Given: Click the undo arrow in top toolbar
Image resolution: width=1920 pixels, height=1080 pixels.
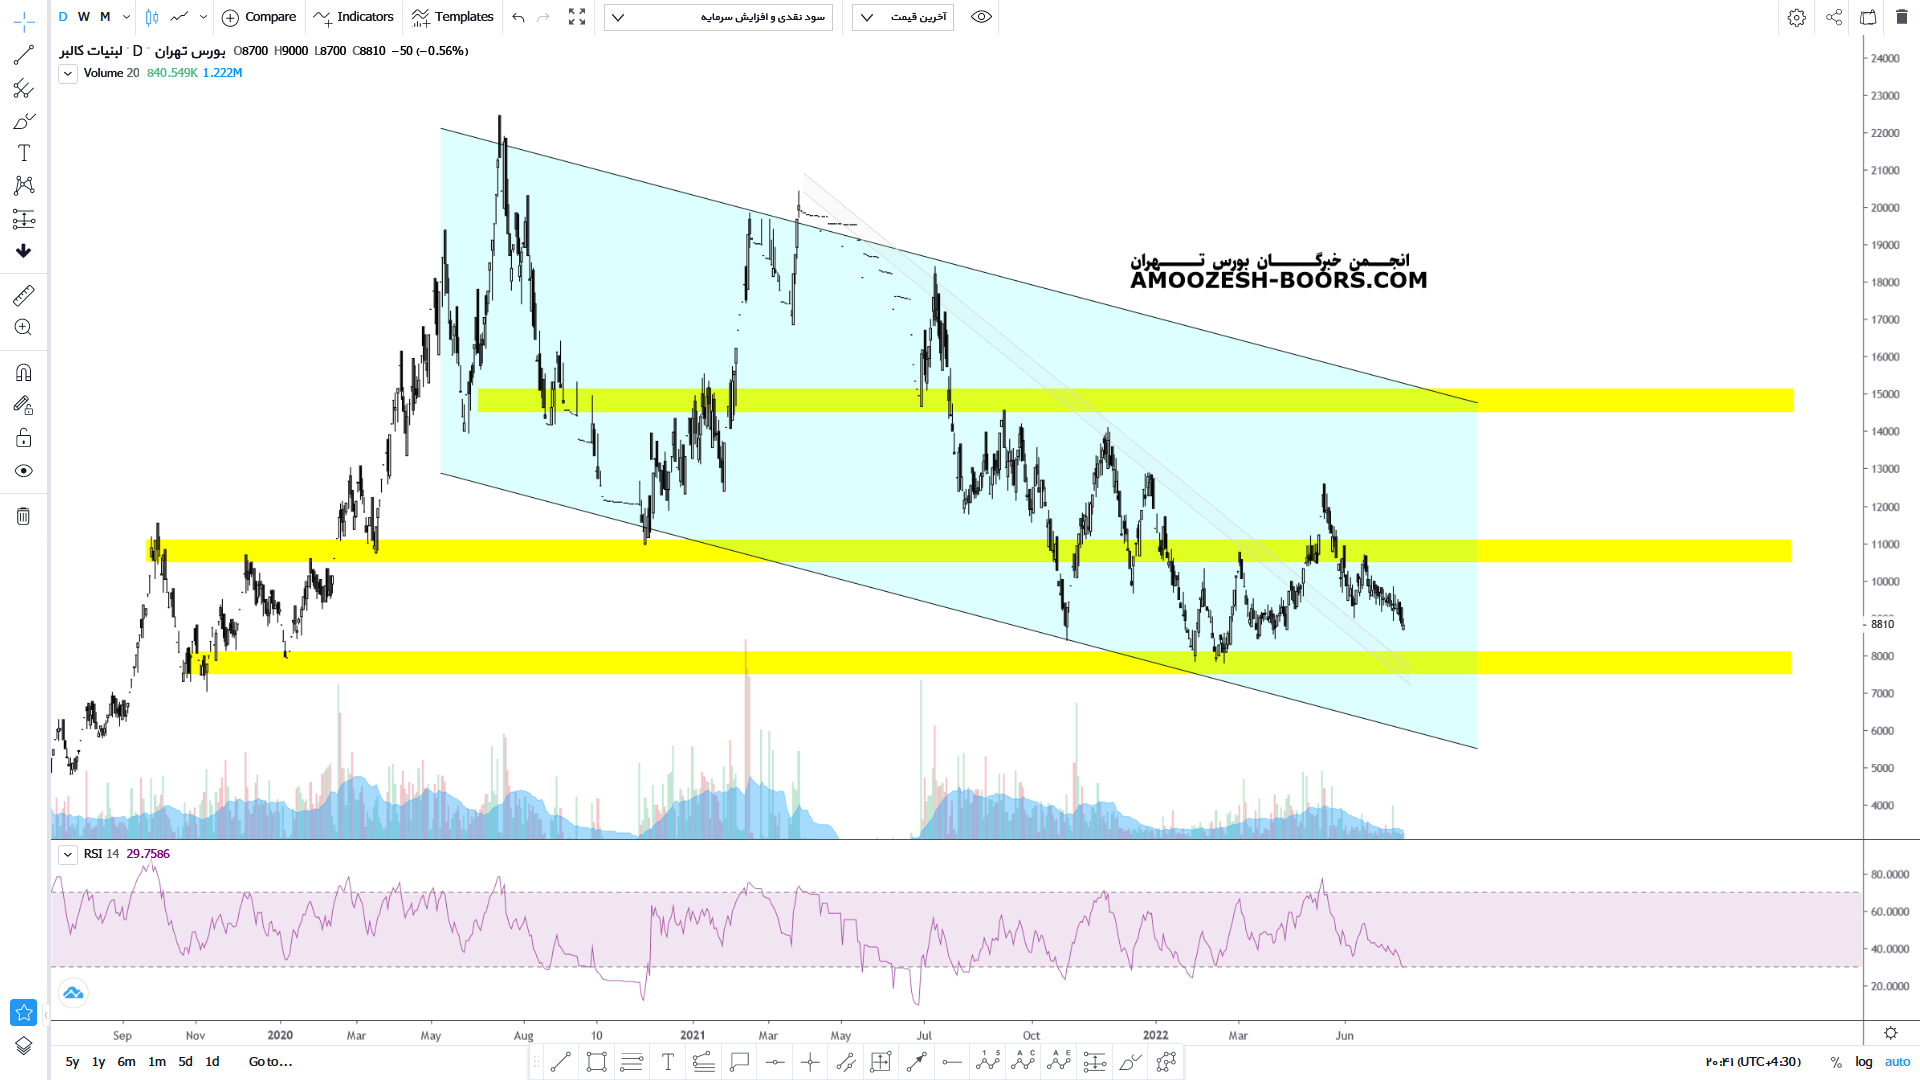Looking at the screenshot, I should (518, 17).
